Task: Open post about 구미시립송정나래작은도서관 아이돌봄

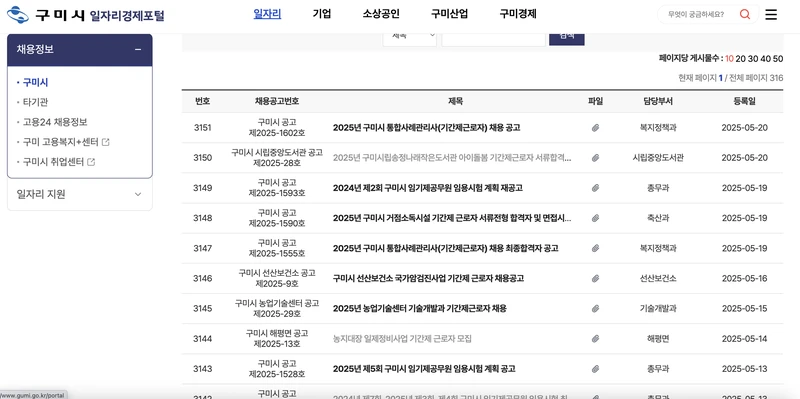Action: [x=452, y=158]
